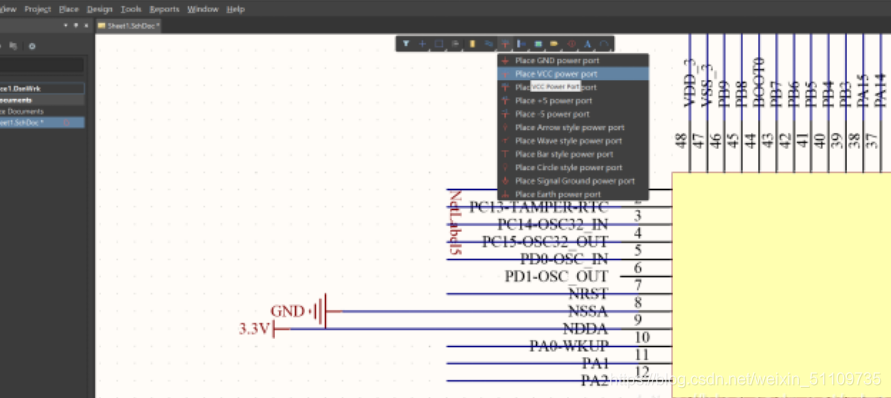Click the yellow IC component body

(781, 284)
